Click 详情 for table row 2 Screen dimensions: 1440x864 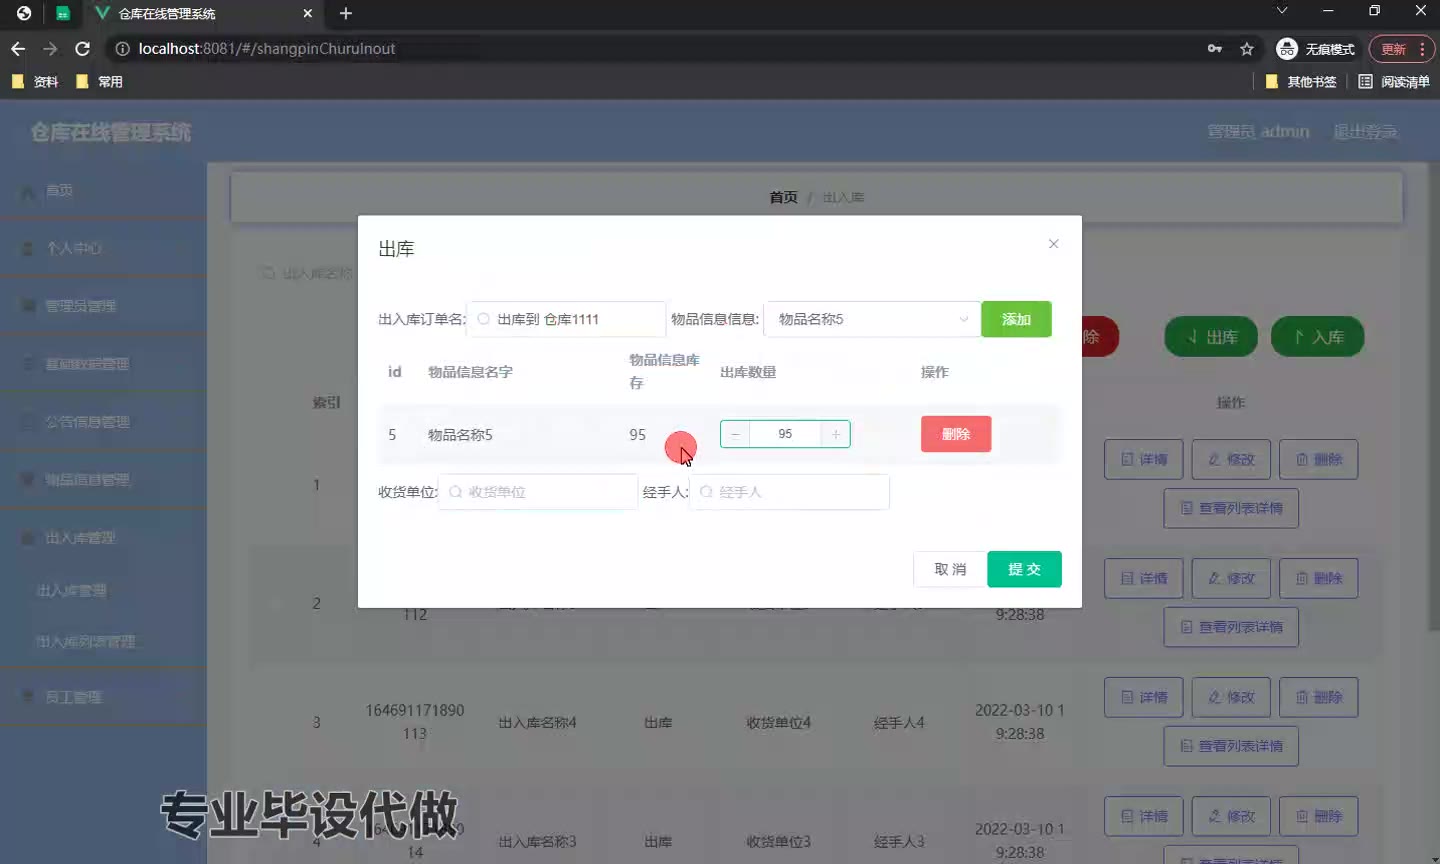click(x=1144, y=578)
